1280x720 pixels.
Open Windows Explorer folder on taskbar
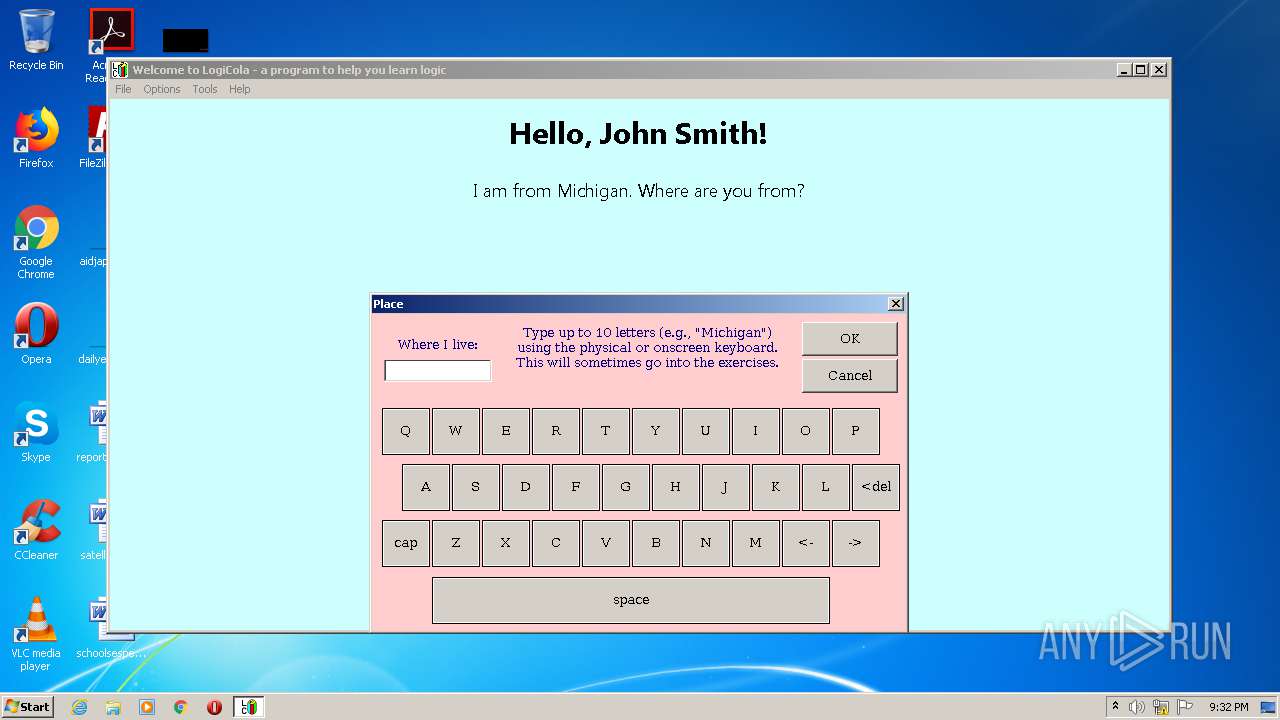coord(113,707)
